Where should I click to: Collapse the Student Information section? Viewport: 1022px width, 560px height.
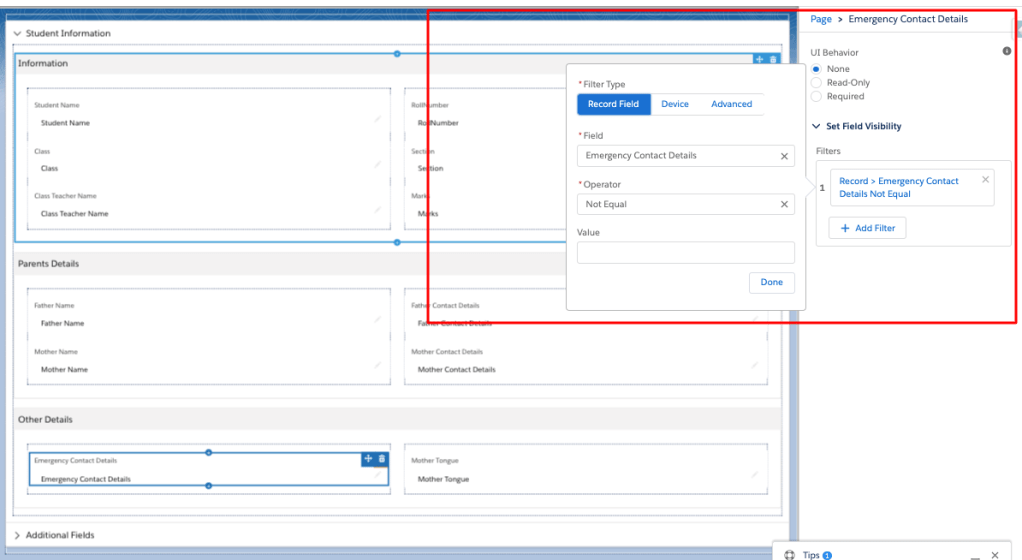tap(17, 33)
